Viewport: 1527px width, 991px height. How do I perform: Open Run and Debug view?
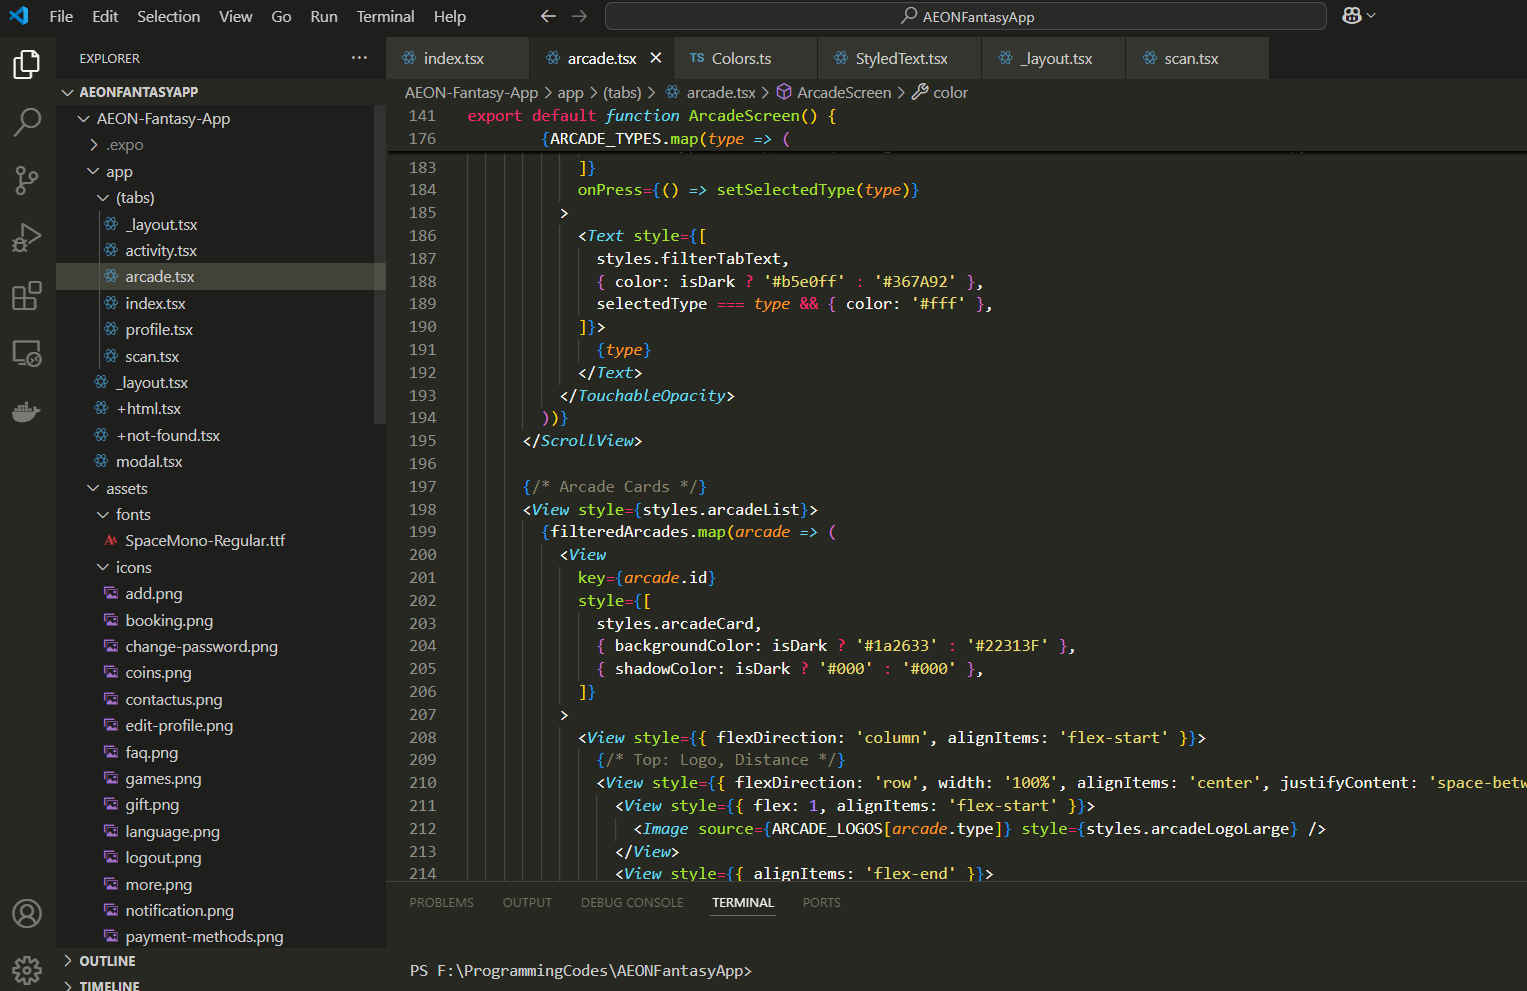(27, 238)
